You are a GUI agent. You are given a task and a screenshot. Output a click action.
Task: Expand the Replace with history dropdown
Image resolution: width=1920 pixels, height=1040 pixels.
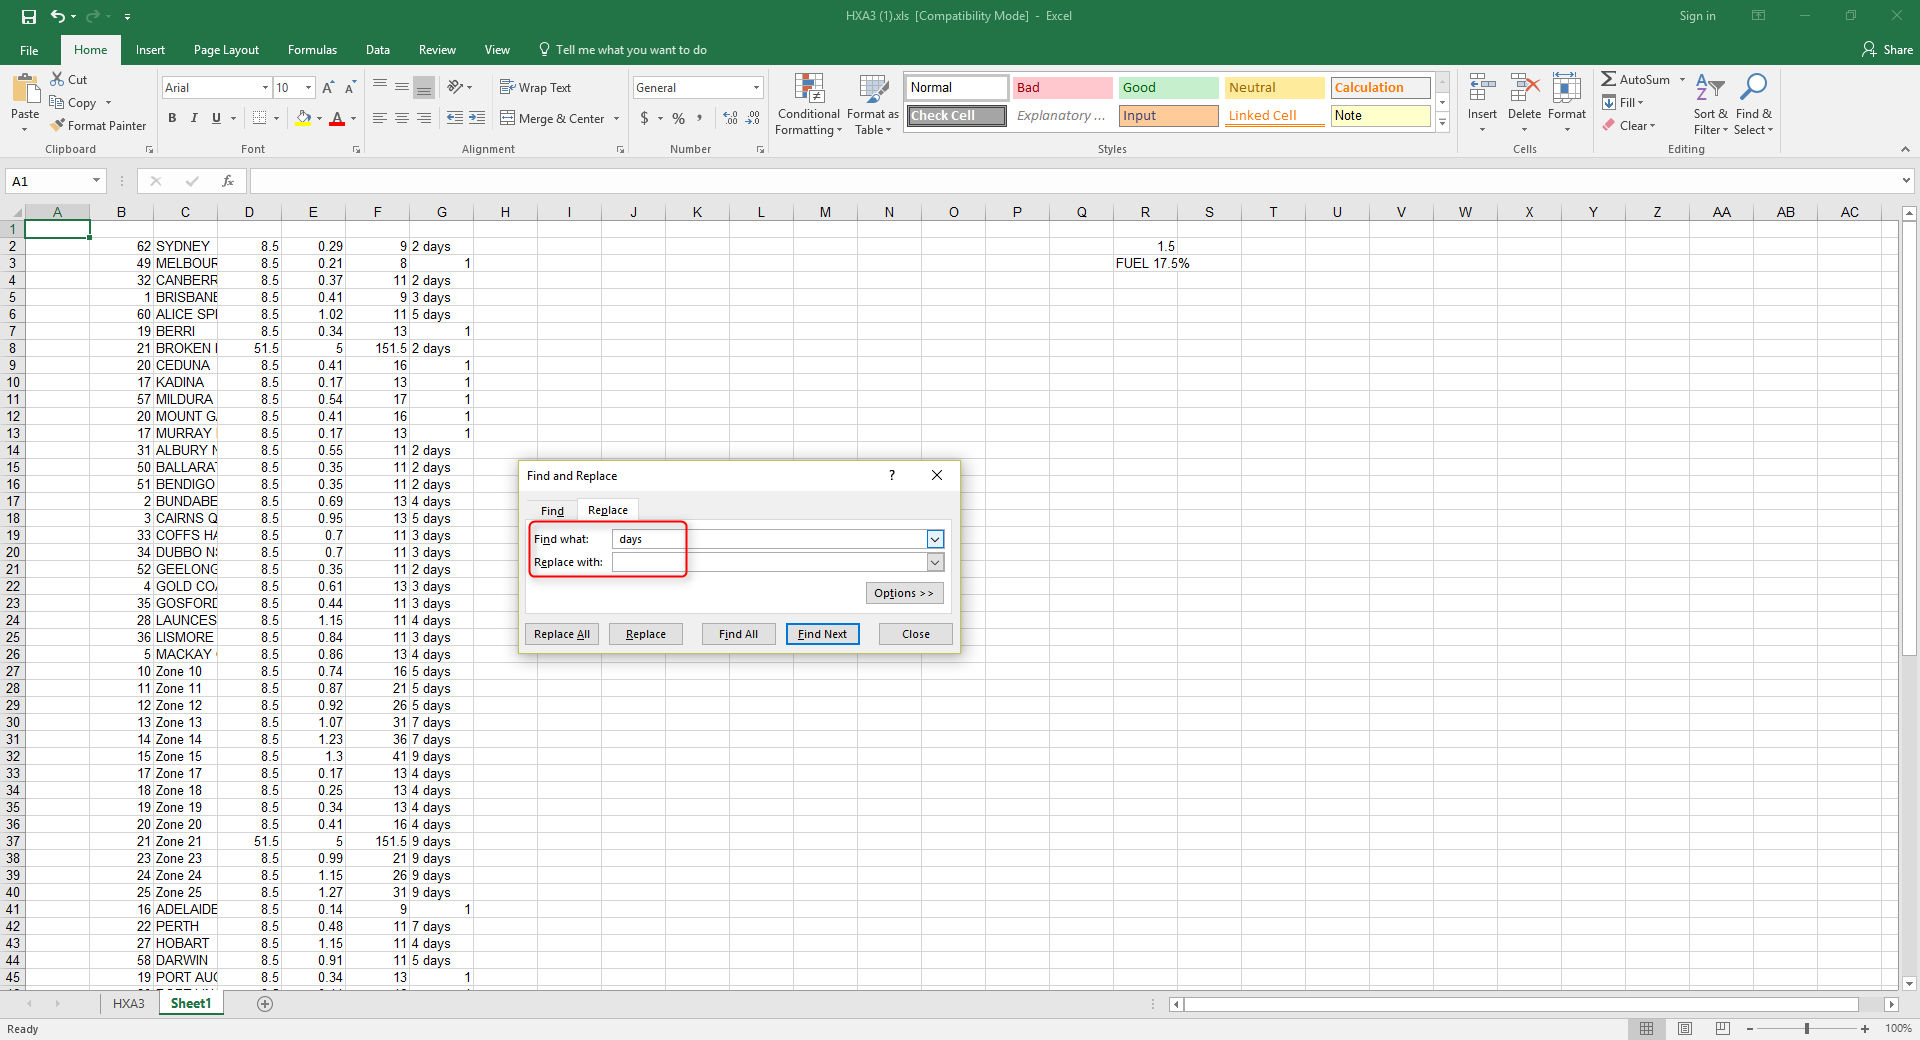pyautogui.click(x=935, y=562)
